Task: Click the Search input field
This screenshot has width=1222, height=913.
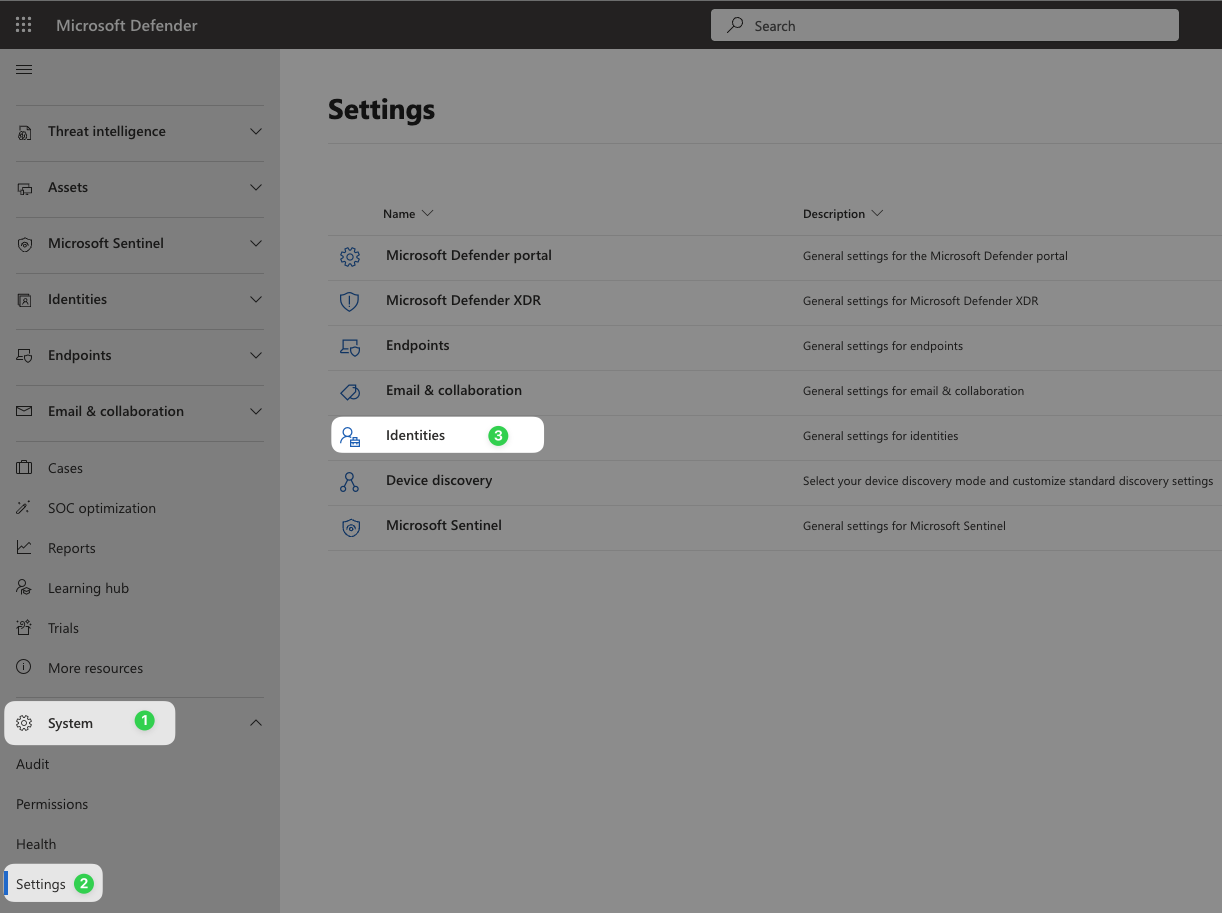Action: (x=945, y=26)
